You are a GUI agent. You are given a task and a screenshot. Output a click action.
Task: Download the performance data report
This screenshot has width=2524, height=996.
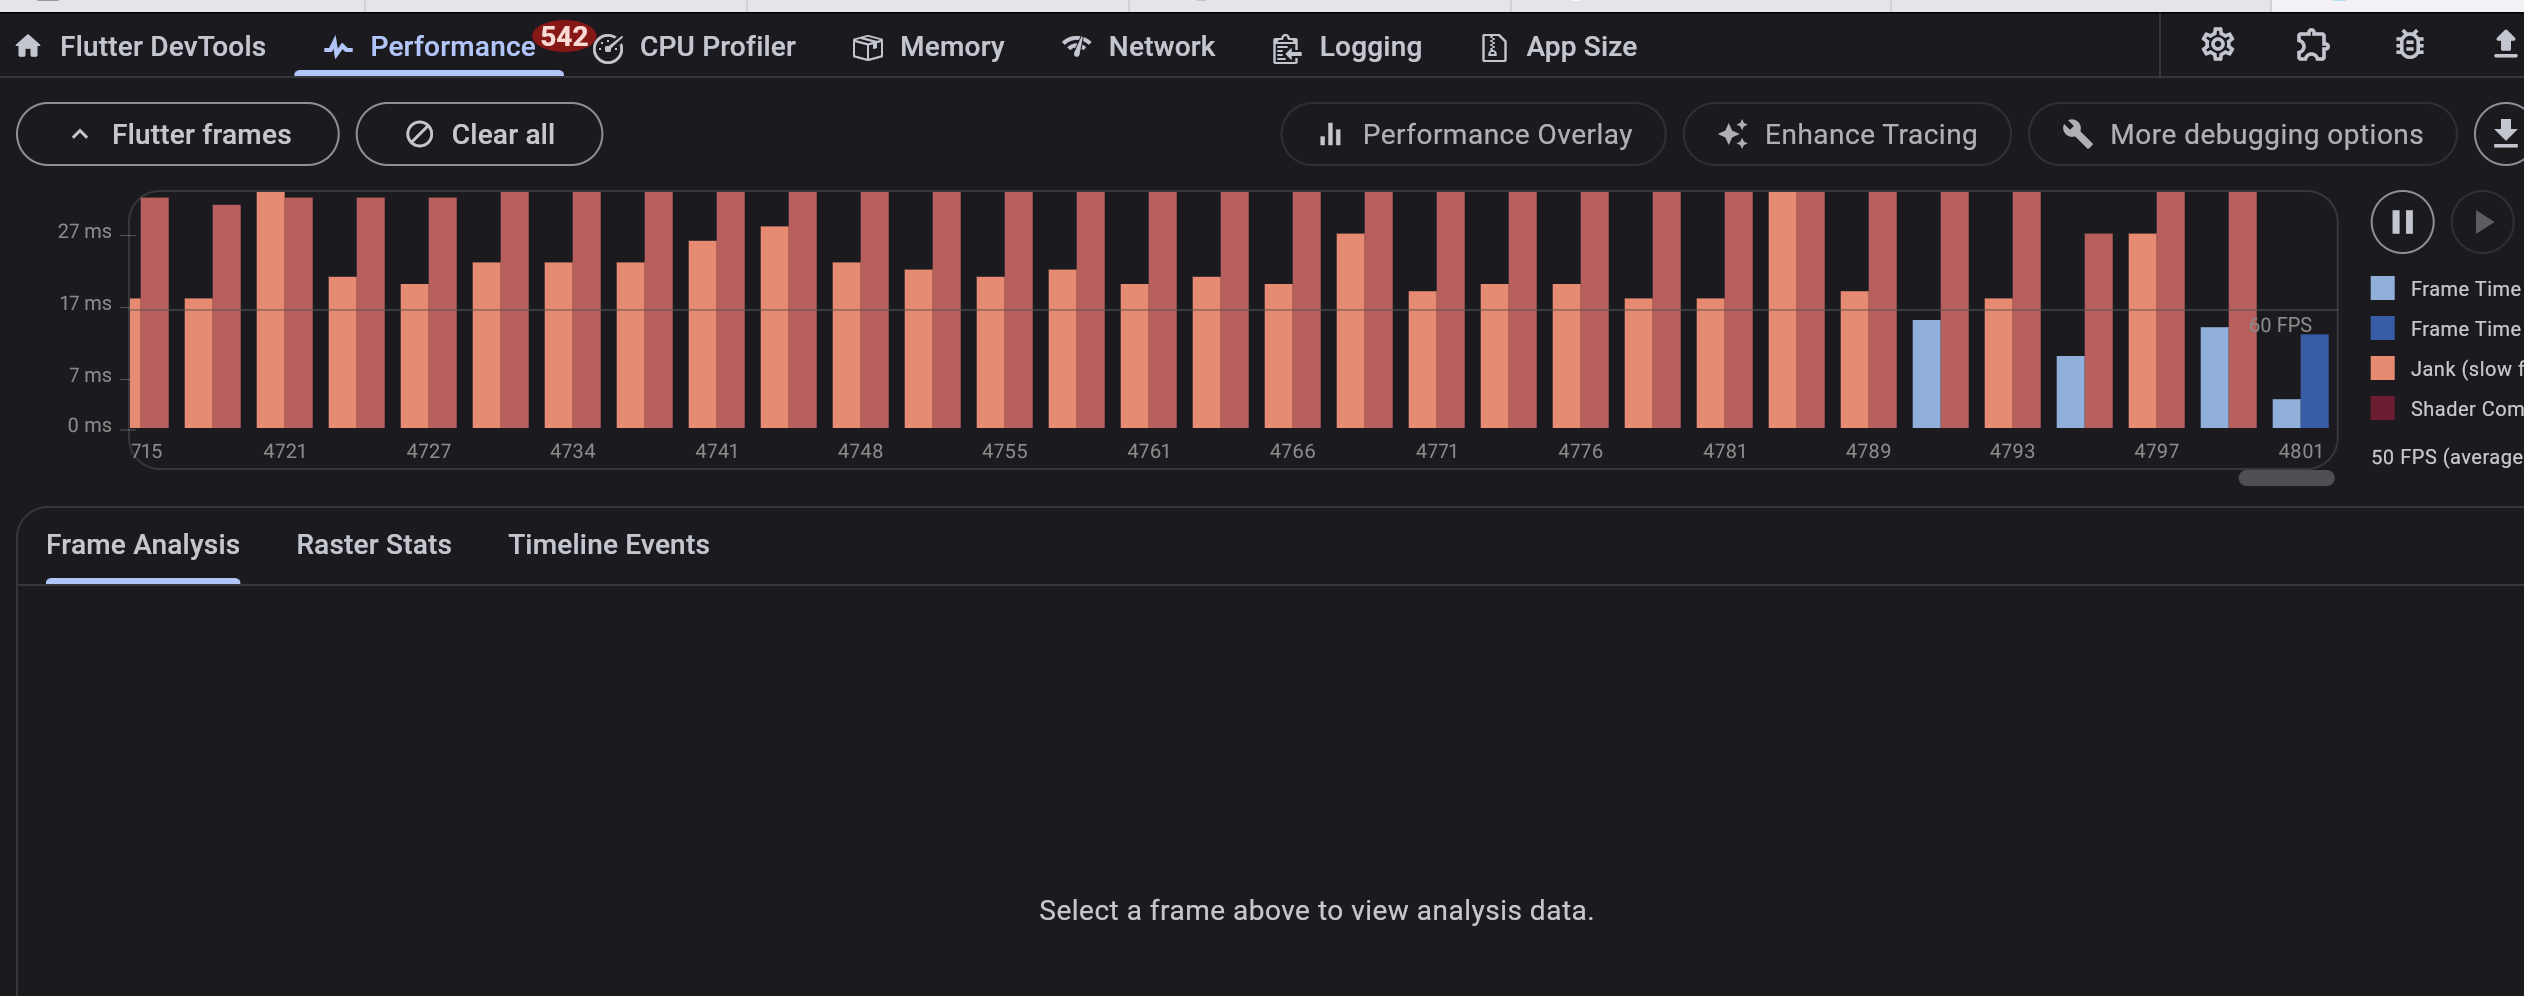[x=2505, y=133]
